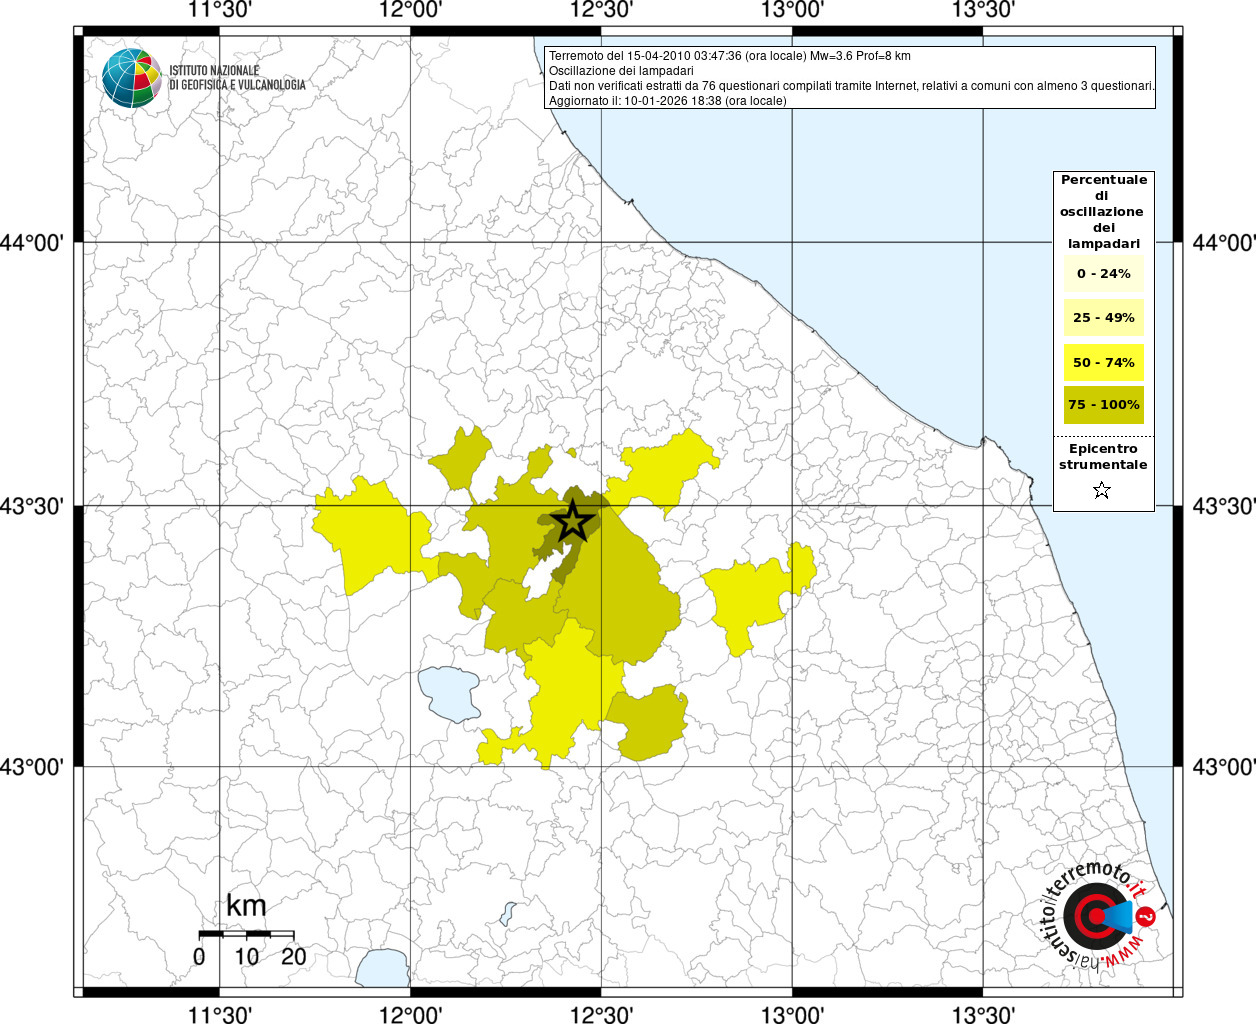The image size is (1256, 1024).
Task: Click the 'Terremoto del 15-04-2010' header line
Action: (x=730, y=56)
